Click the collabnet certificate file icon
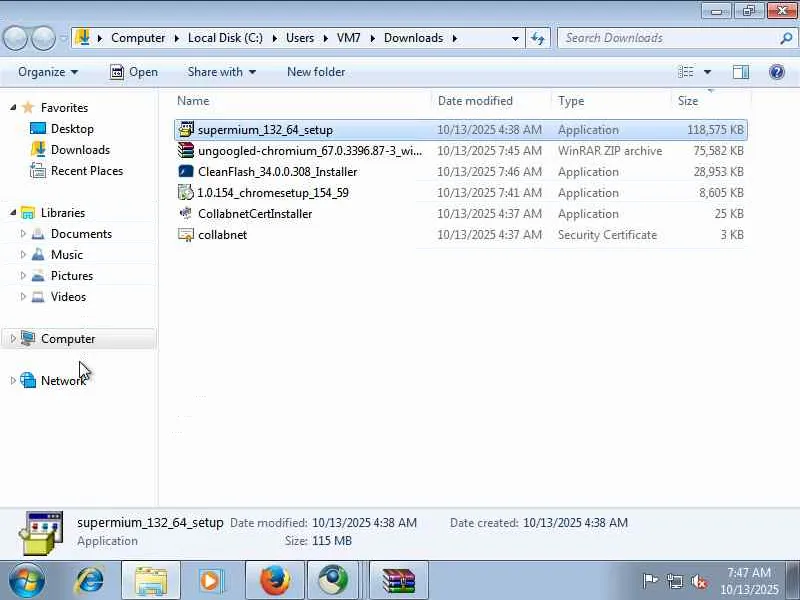The height and width of the screenshot is (600, 800). click(x=186, y=235)
